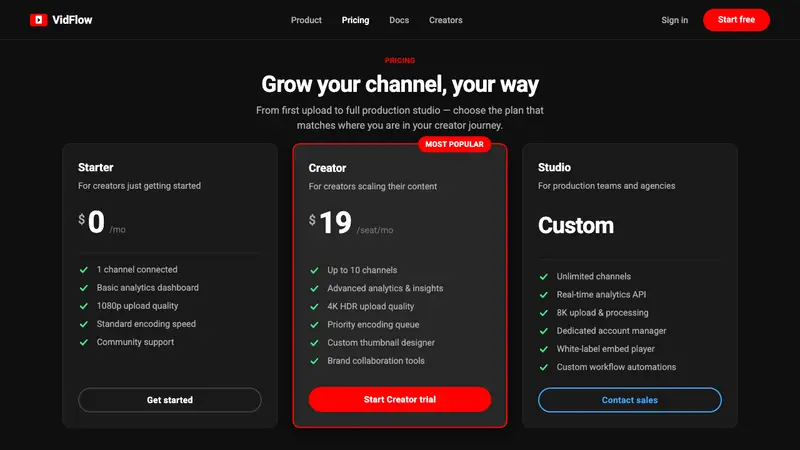The height and width of the screenshot is (450, 800).
Task: Click 'Real-time analytics API' feature text
Action: tap(602, 294)
